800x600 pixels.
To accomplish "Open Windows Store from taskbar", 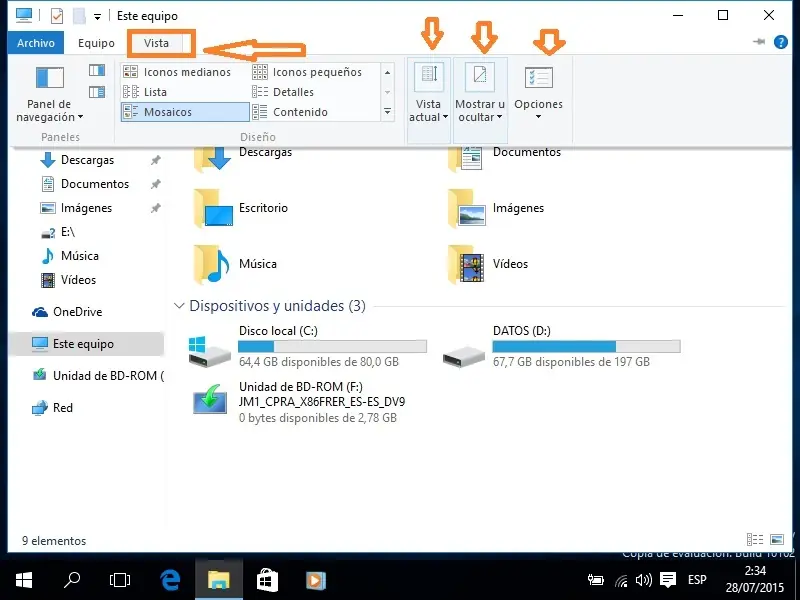I will (267, 580).
